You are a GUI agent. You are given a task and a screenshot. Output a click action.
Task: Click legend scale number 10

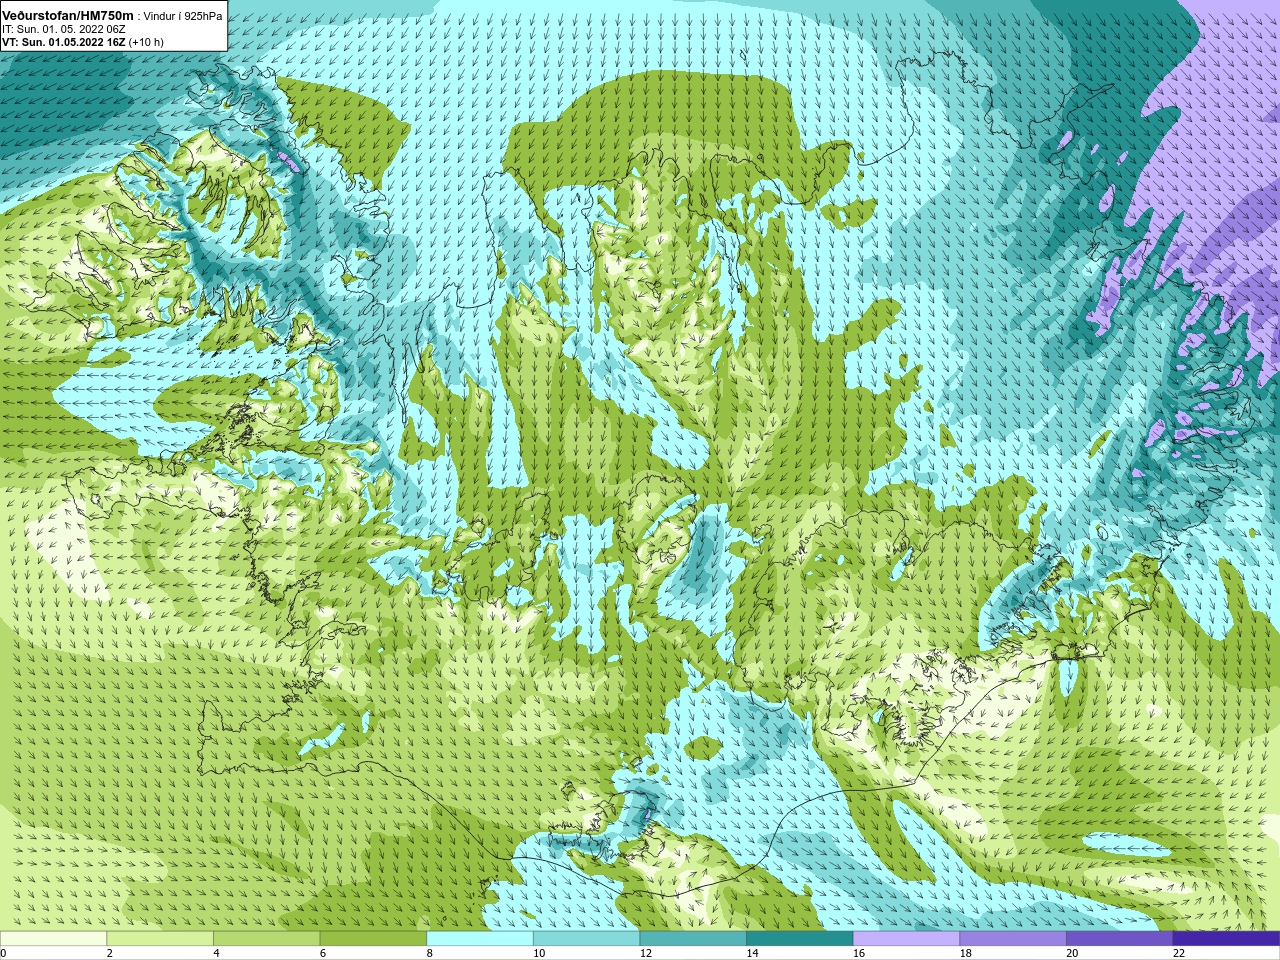539,953
